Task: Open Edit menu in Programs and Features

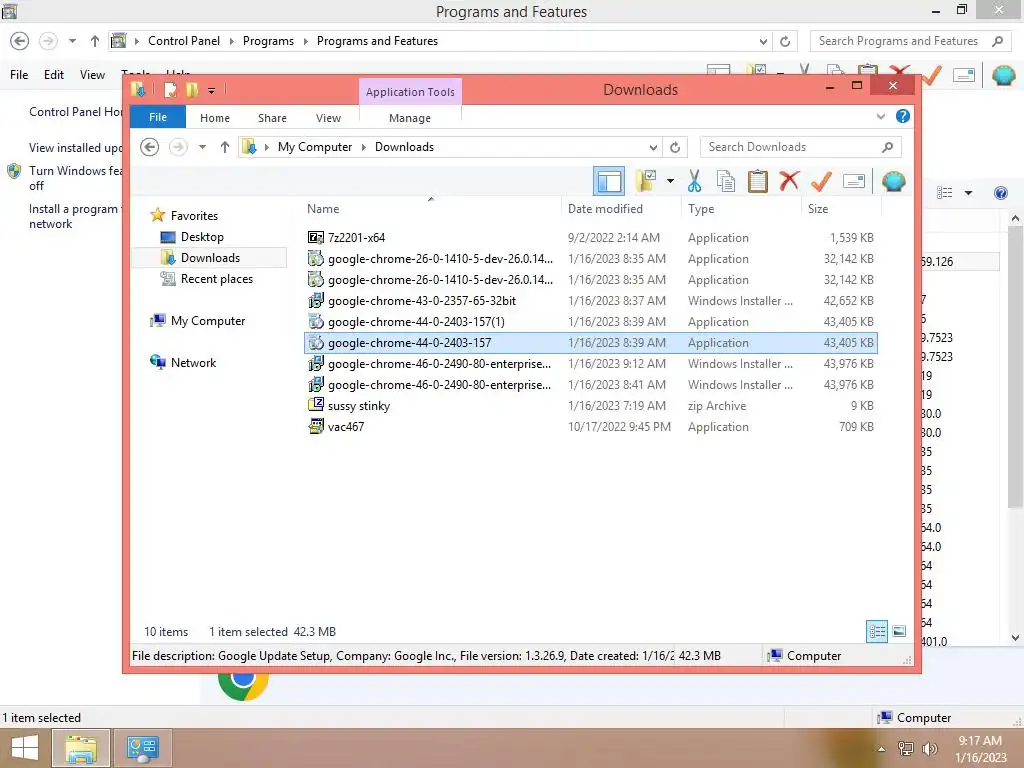Action: [54, 74]
